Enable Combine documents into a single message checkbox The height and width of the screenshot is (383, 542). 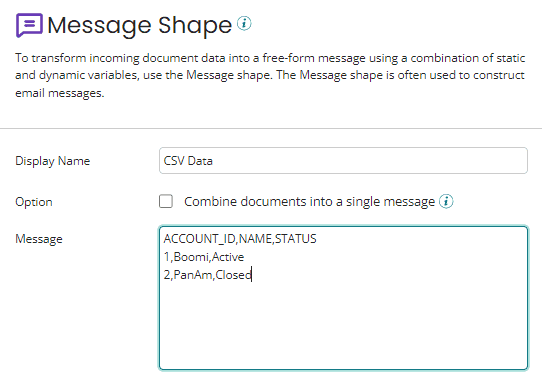pos(166,201)
